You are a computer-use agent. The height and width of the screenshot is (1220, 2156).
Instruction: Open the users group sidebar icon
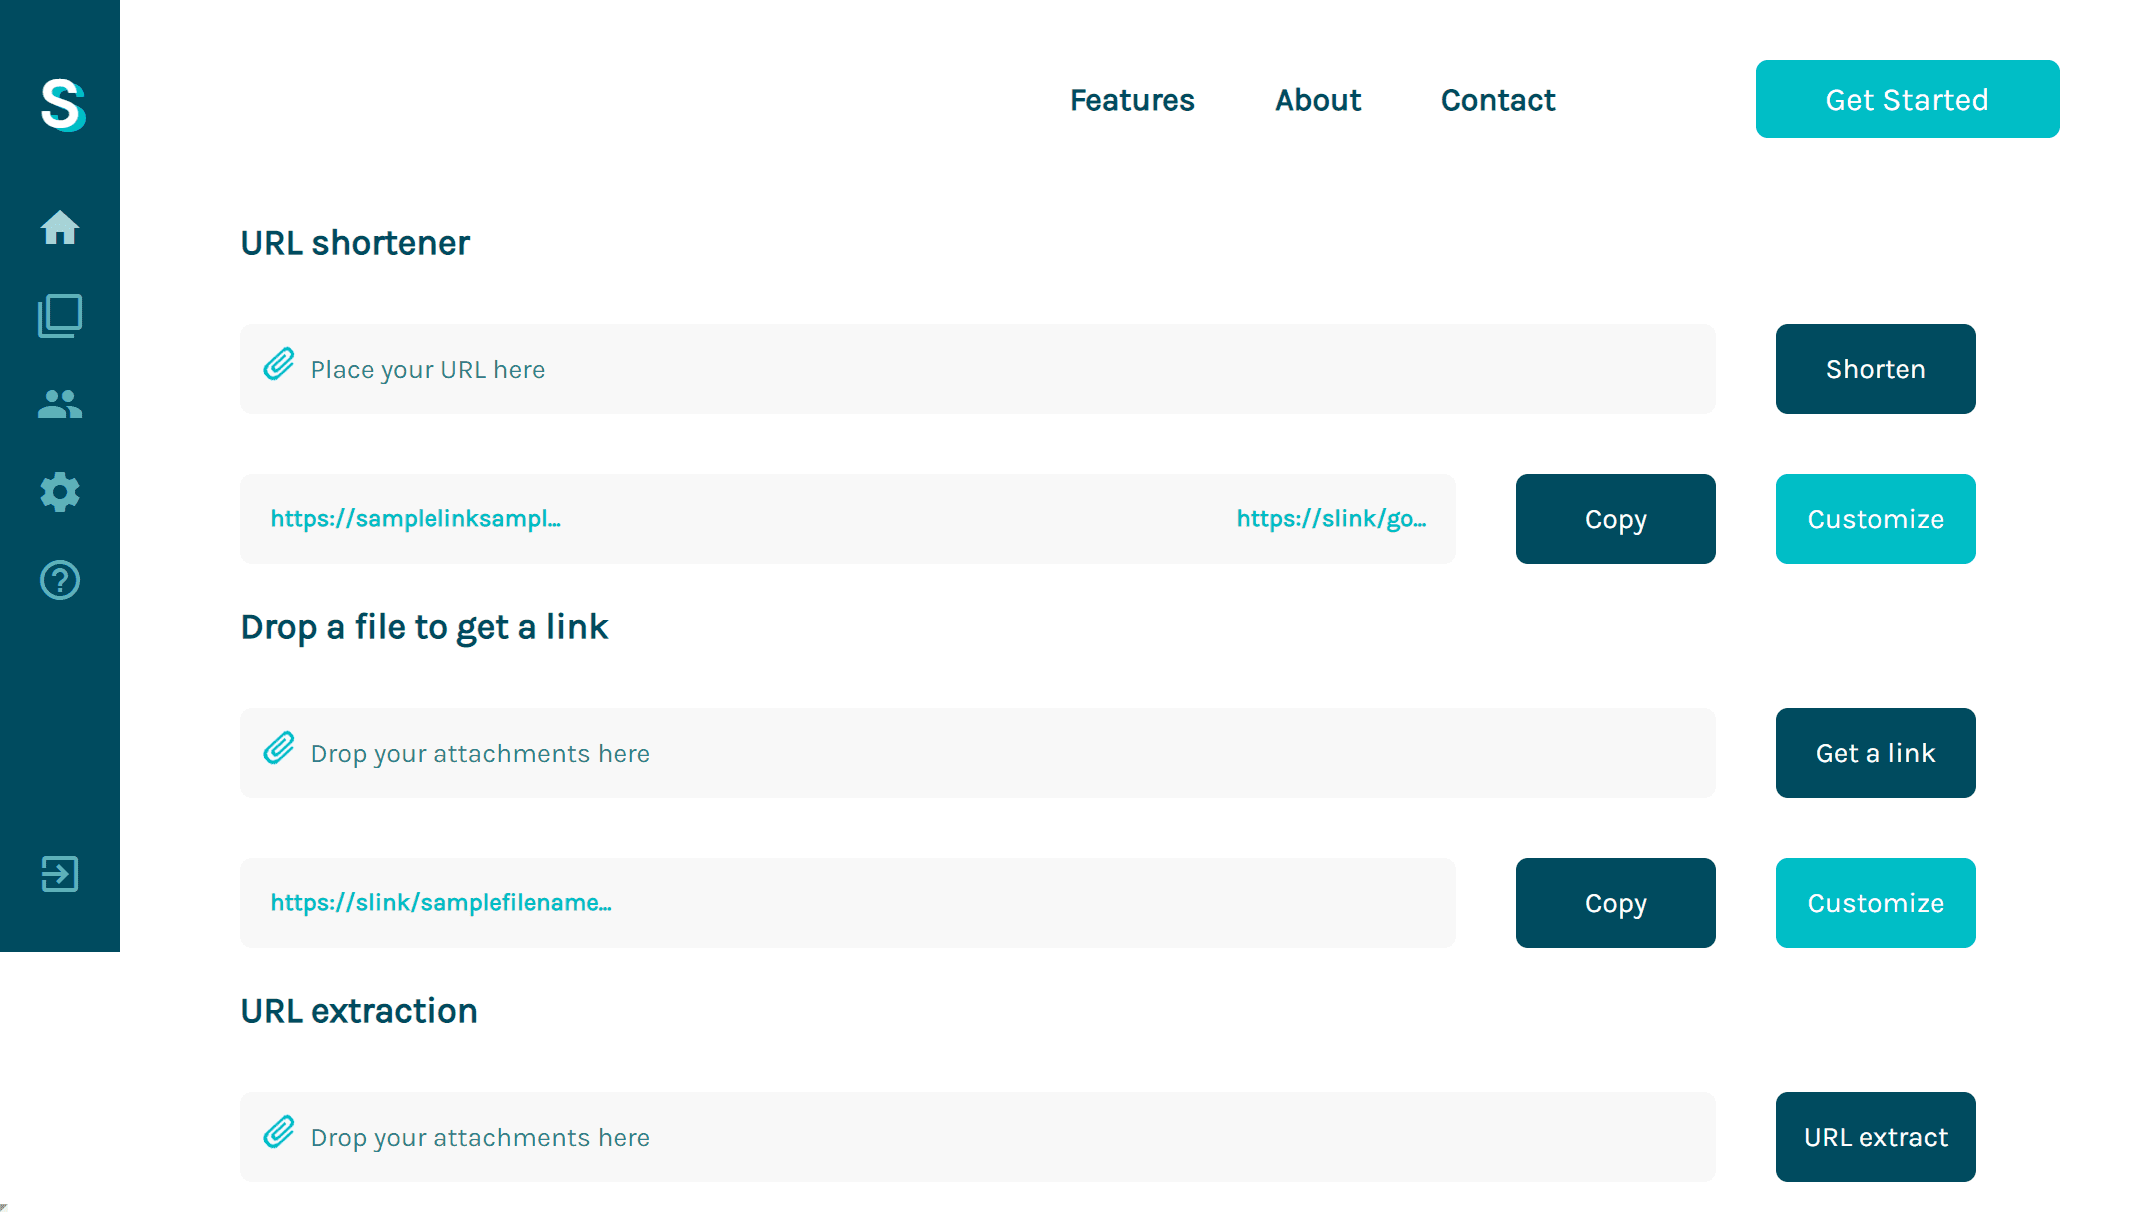click(60, 404)
